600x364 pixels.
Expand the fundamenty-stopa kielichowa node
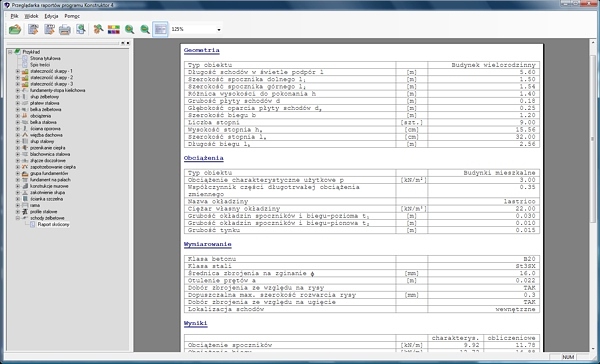(18, 90)
